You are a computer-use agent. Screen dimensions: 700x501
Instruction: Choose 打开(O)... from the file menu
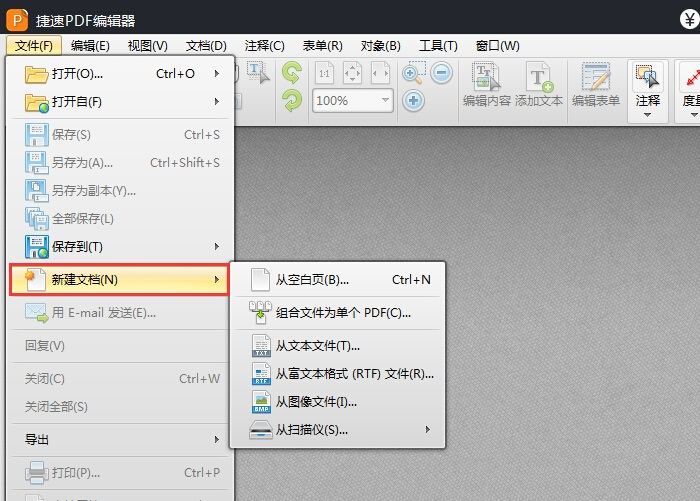pyautogui.click(x=121, y=74)
